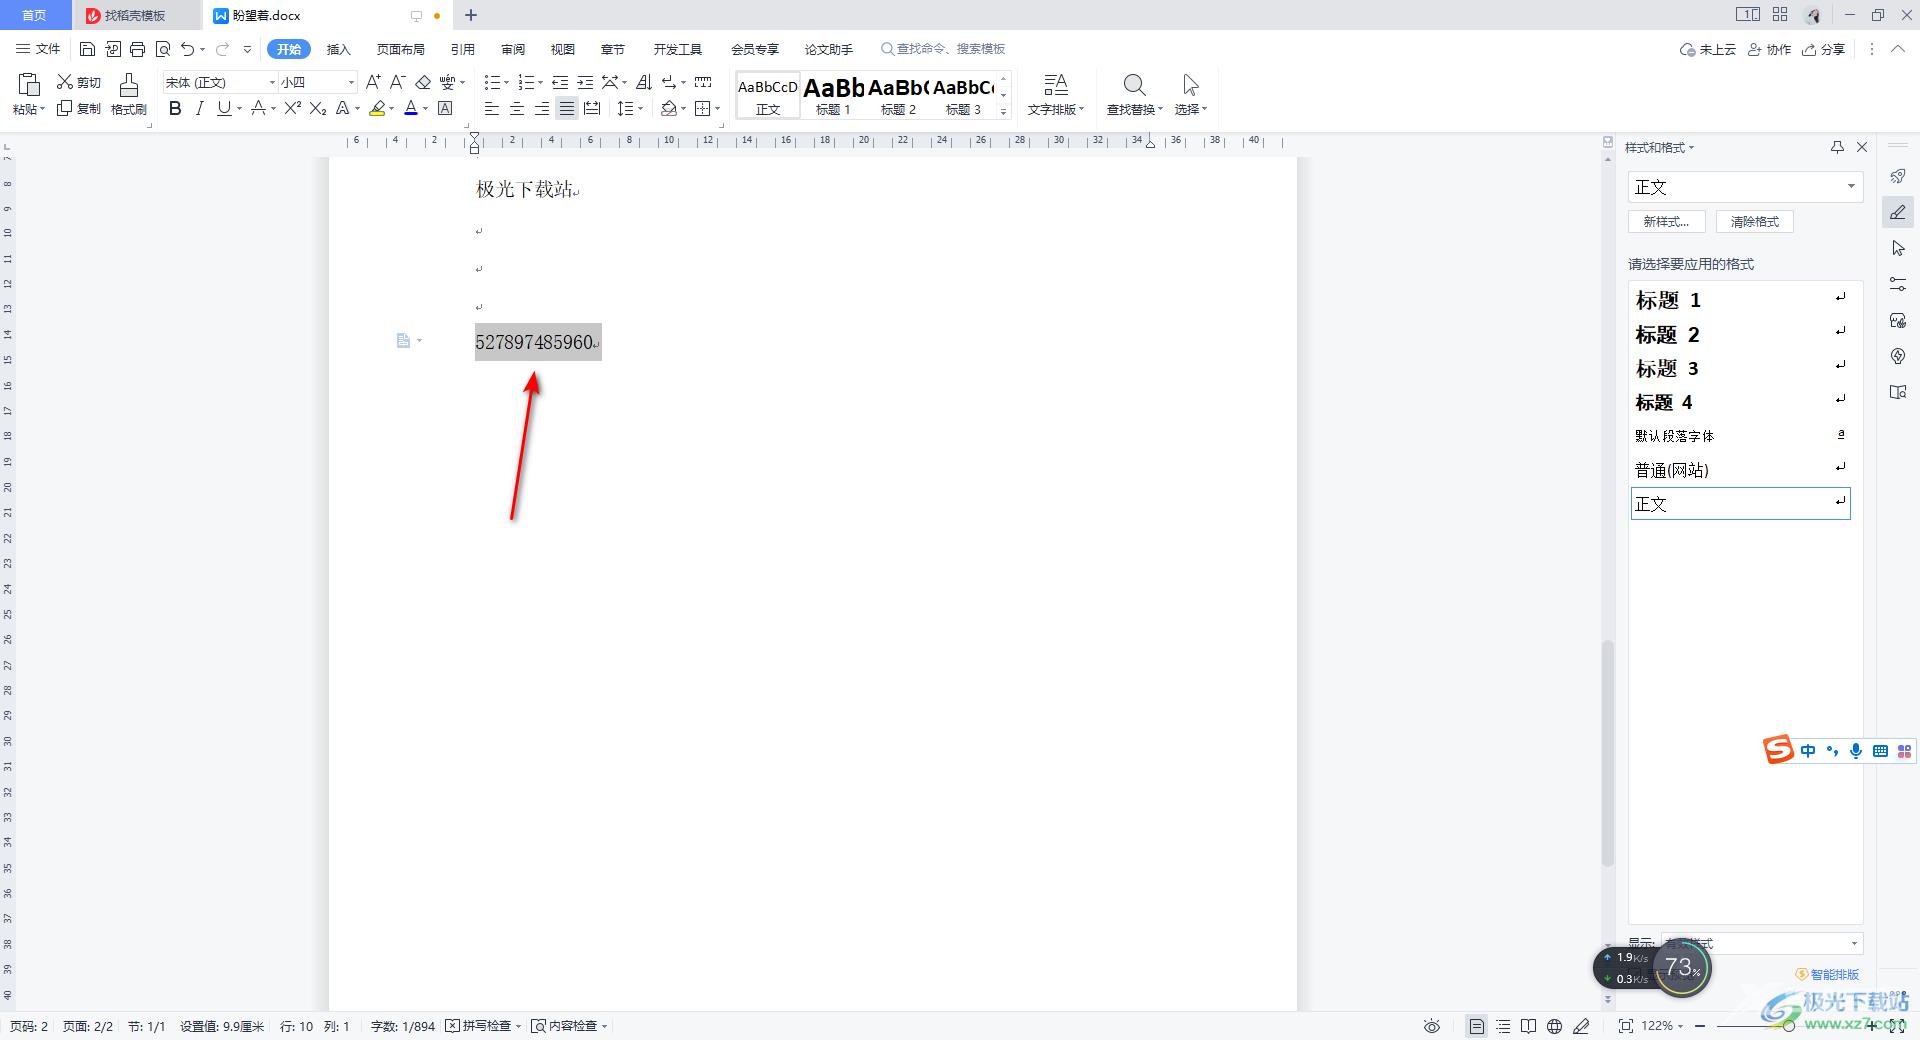The width and height of the screenshot is (1920, 1040).
Task: Pin the styles and formatting panel
Action: click(x=1837, y=147)
